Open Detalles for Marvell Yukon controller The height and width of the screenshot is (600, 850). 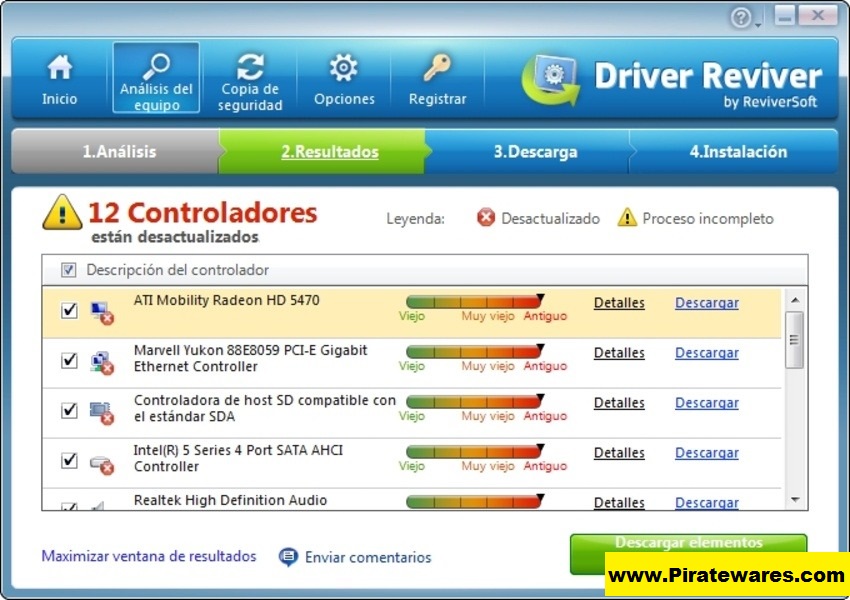tap(619, 353)
